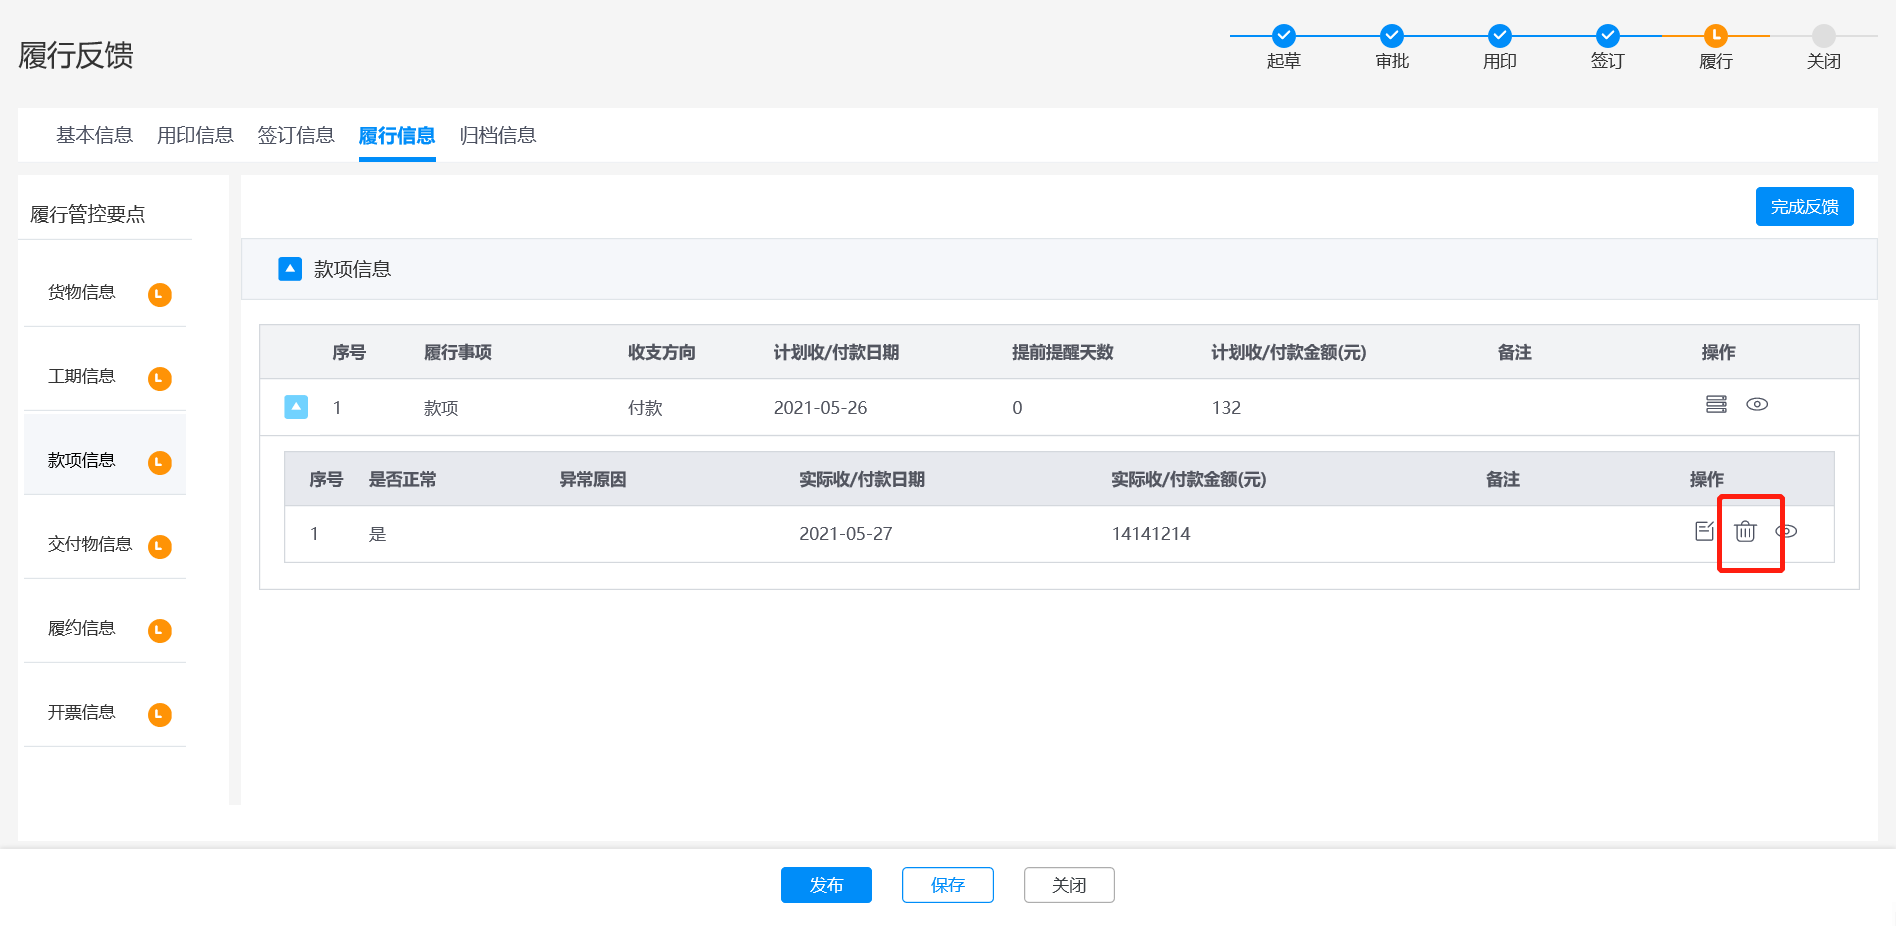Viewport: 1896px width, 926px height.
Task: Switch to the 基本信息 tab
Action: point(94,135)
